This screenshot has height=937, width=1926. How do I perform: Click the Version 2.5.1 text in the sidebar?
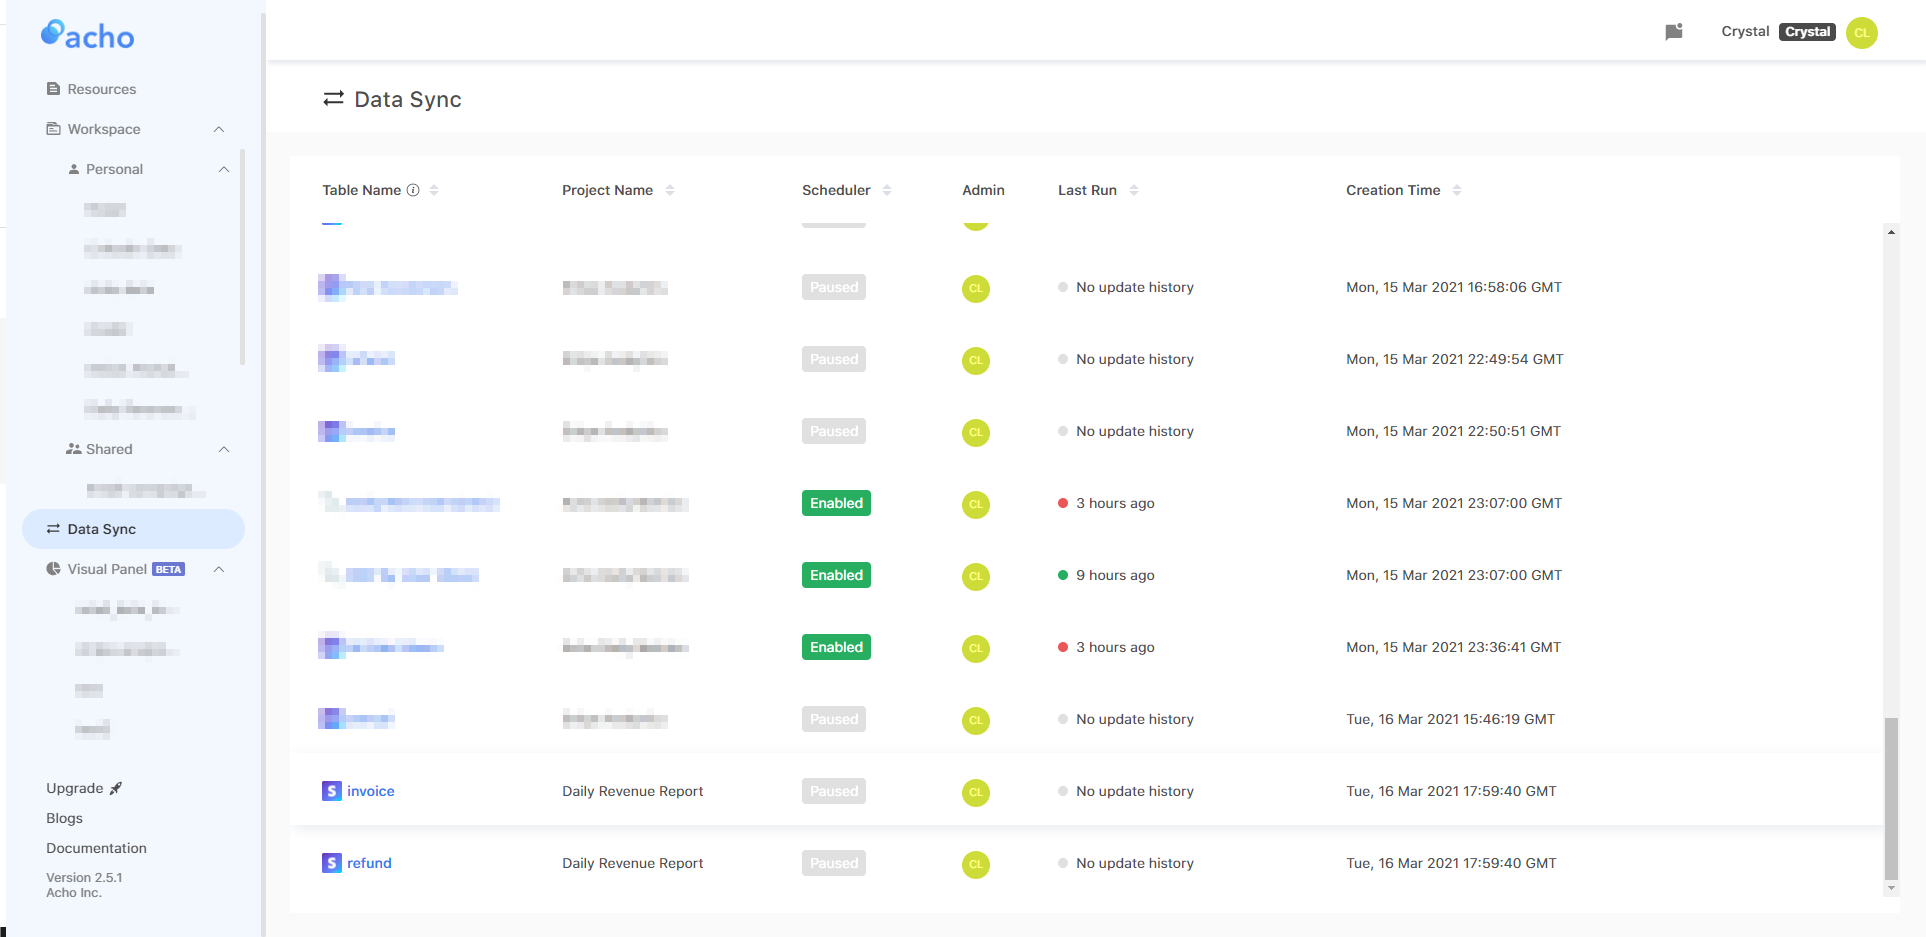coord(84,877)
